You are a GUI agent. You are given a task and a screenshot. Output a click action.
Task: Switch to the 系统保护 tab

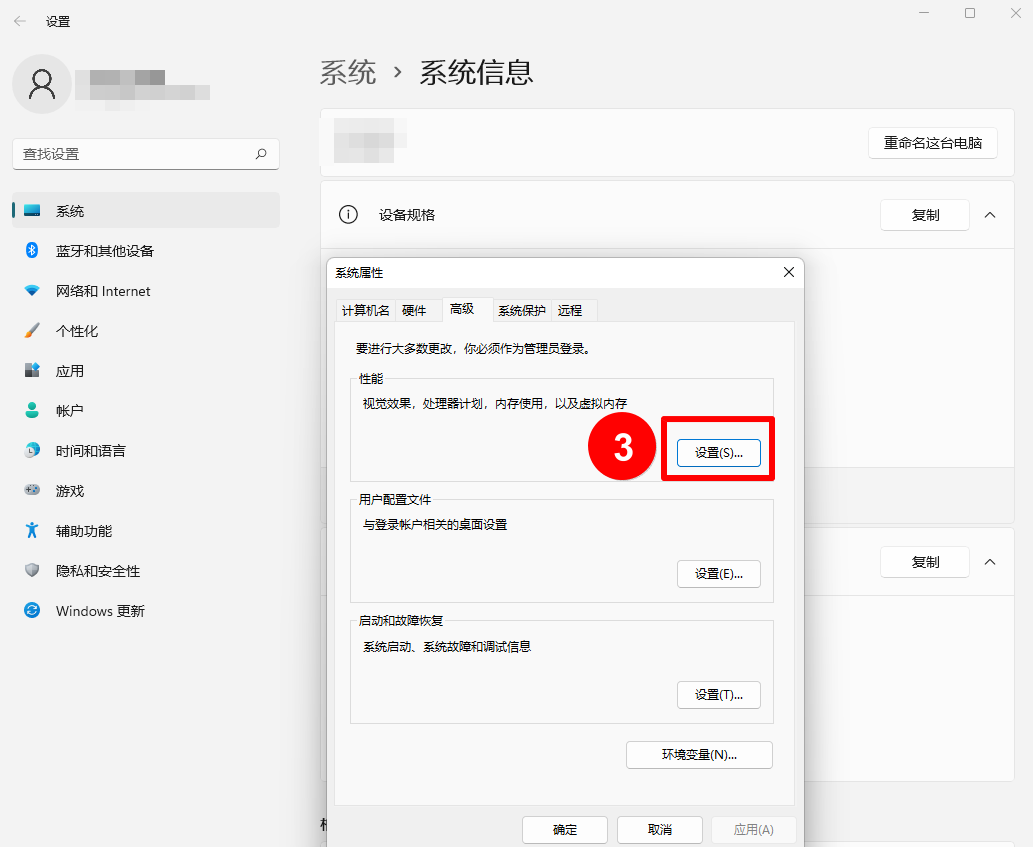(x=521, y=311)
